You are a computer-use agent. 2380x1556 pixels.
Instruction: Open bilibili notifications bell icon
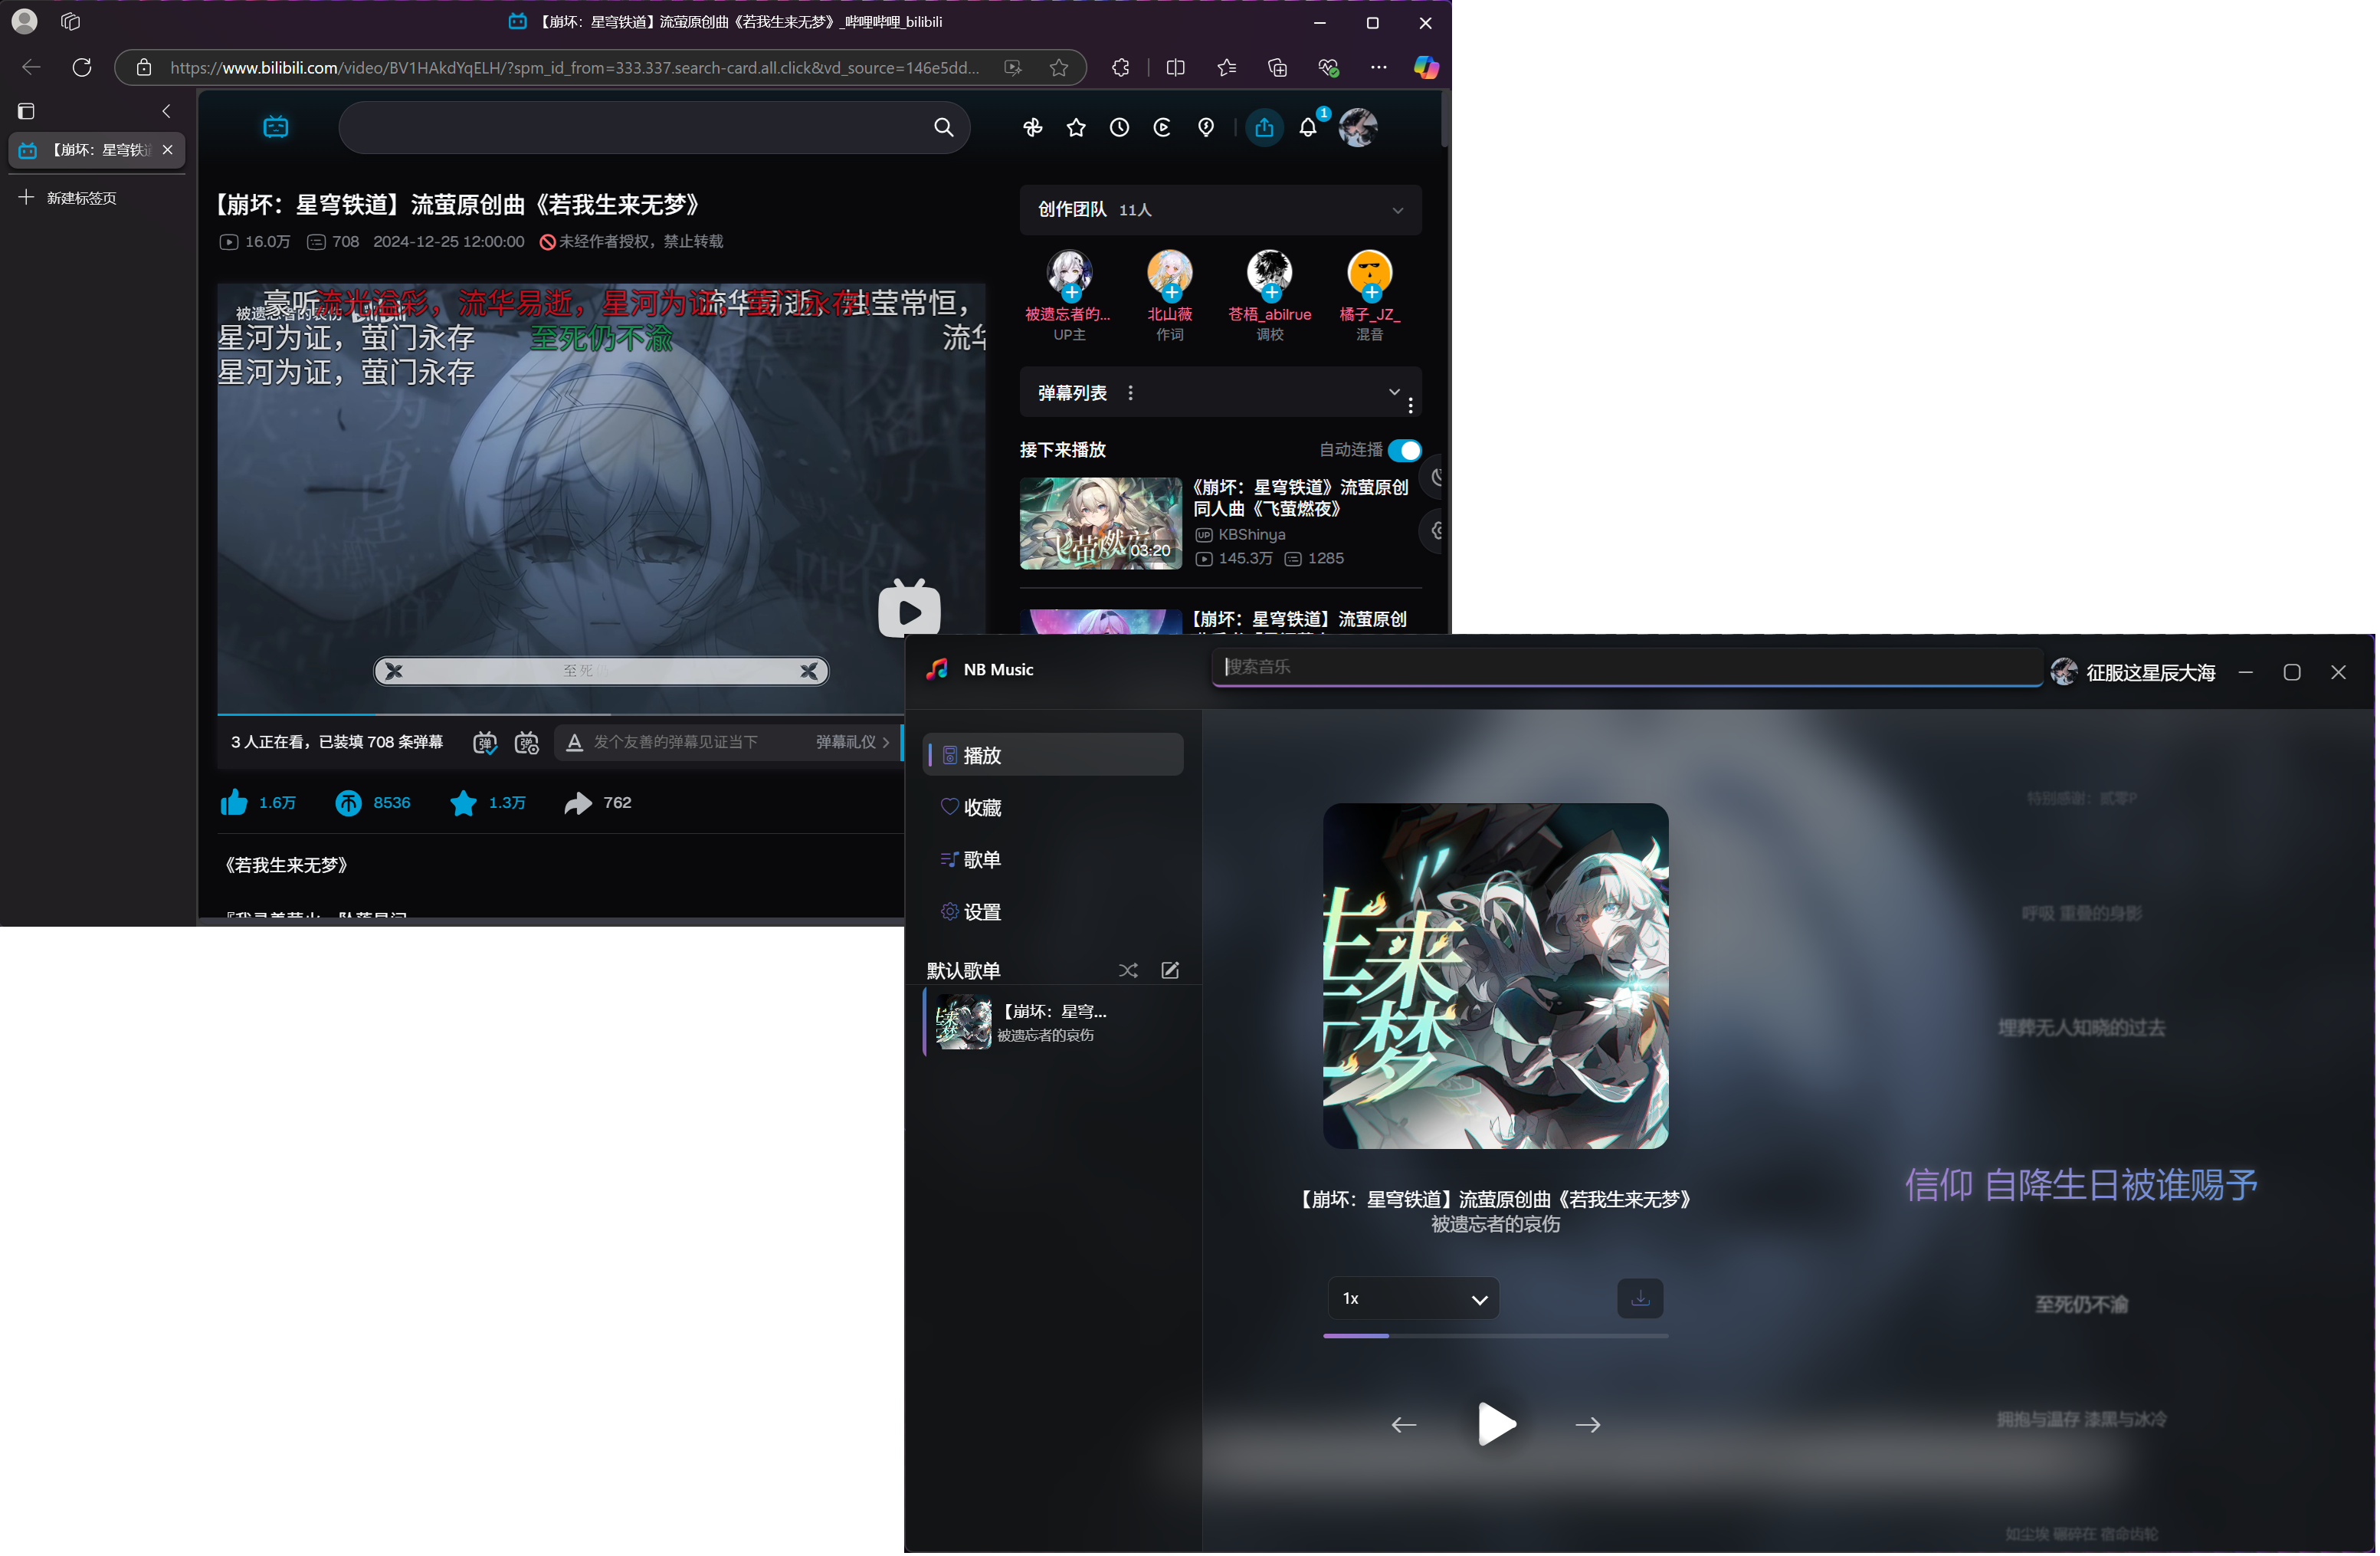(x=1309, y=127)
